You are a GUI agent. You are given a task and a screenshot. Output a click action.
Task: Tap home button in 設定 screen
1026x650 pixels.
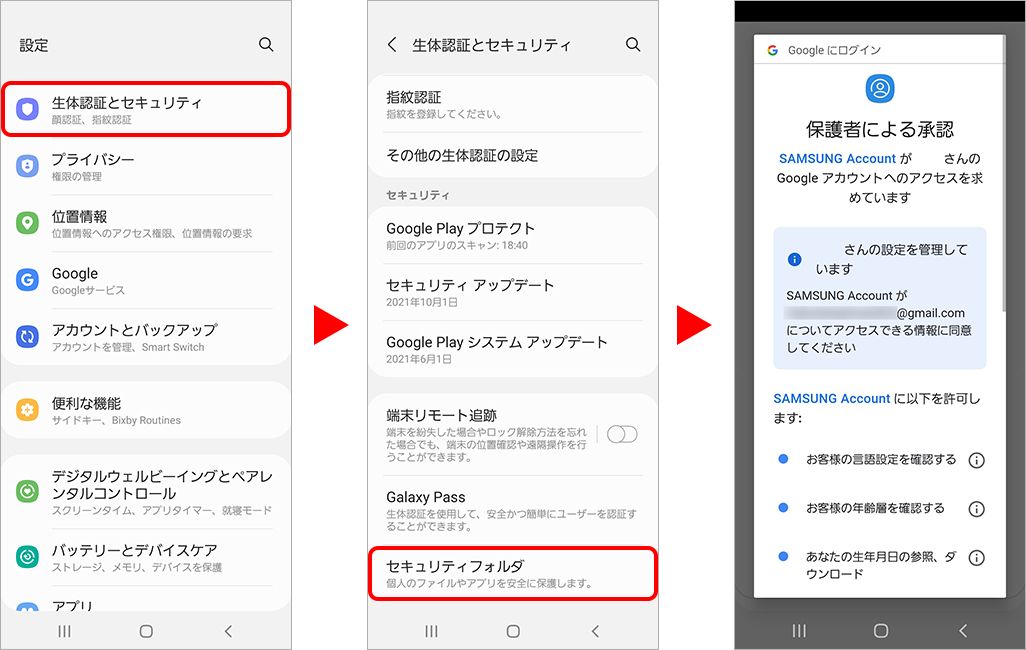point(146,631)
